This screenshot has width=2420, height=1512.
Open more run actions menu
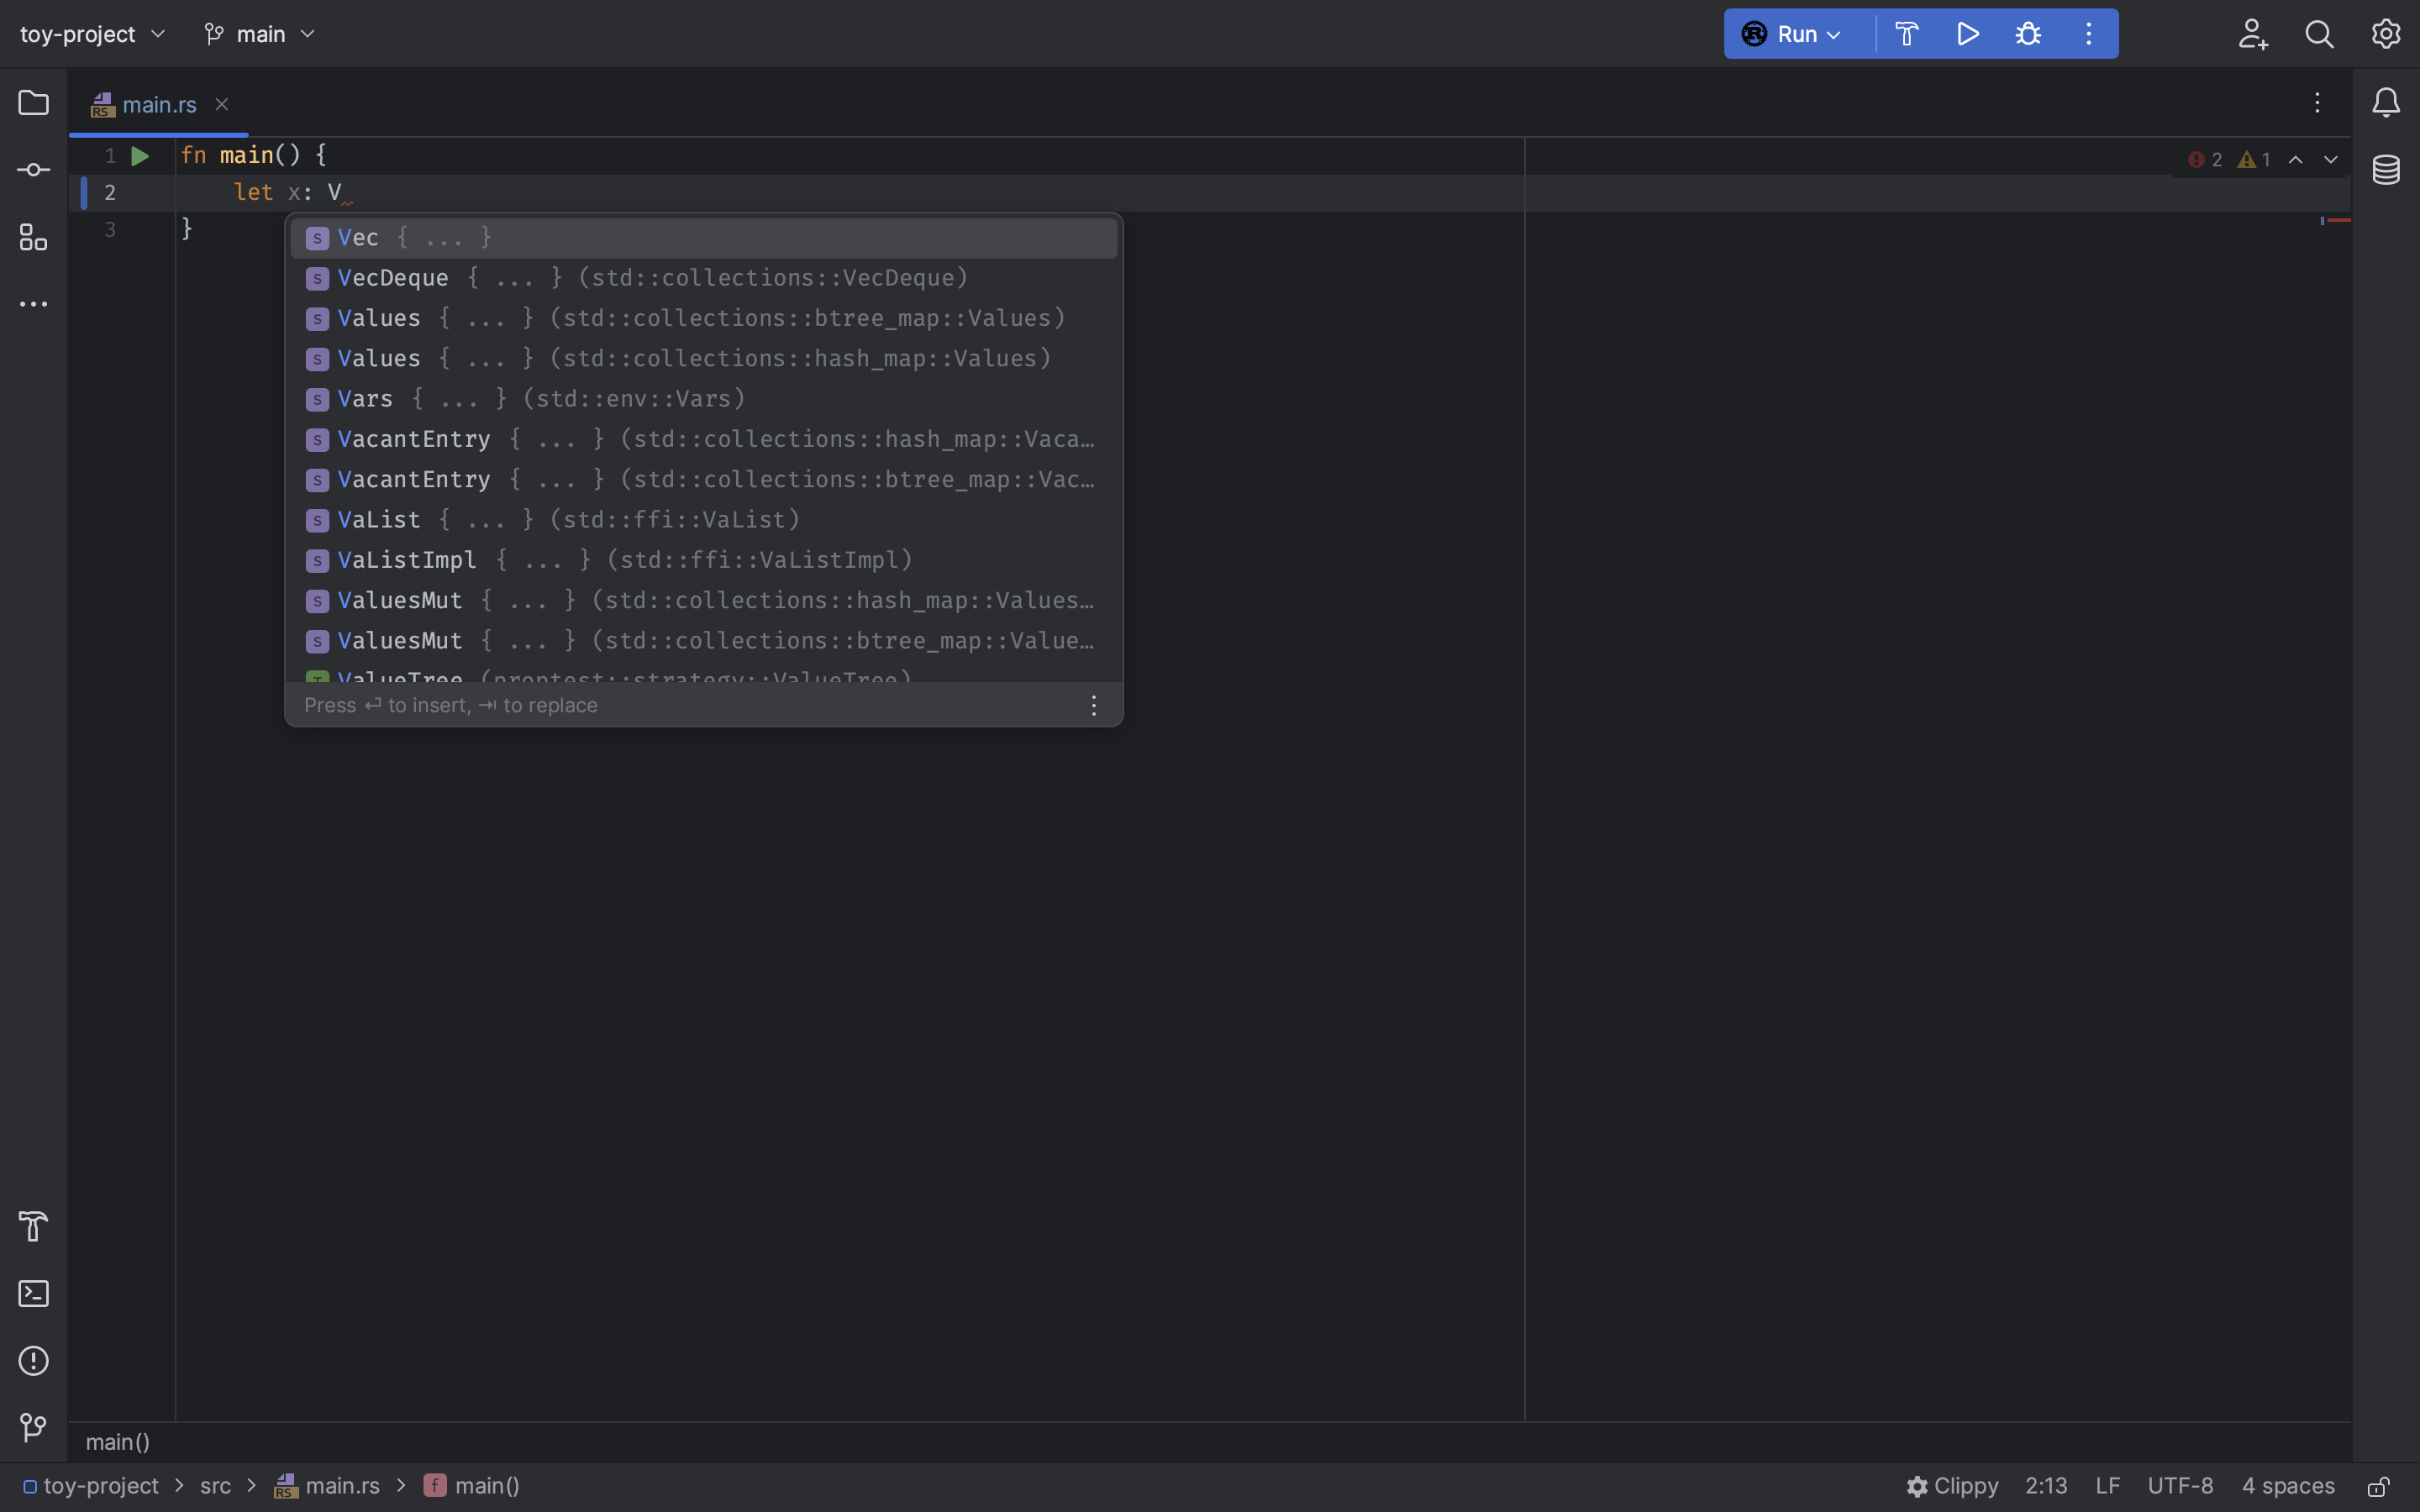pyautogui.click(x=2089, y=34)
